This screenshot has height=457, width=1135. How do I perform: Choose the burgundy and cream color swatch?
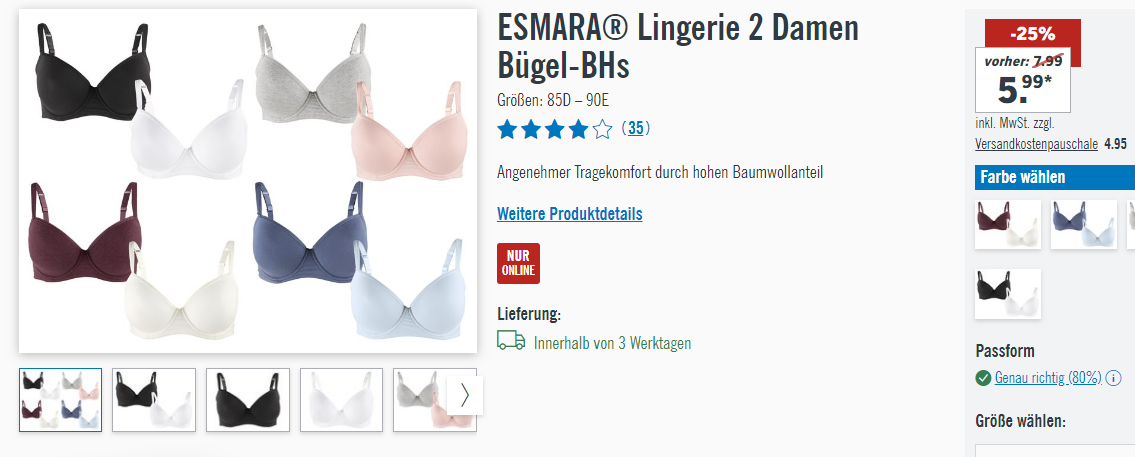click(1008, 225)
